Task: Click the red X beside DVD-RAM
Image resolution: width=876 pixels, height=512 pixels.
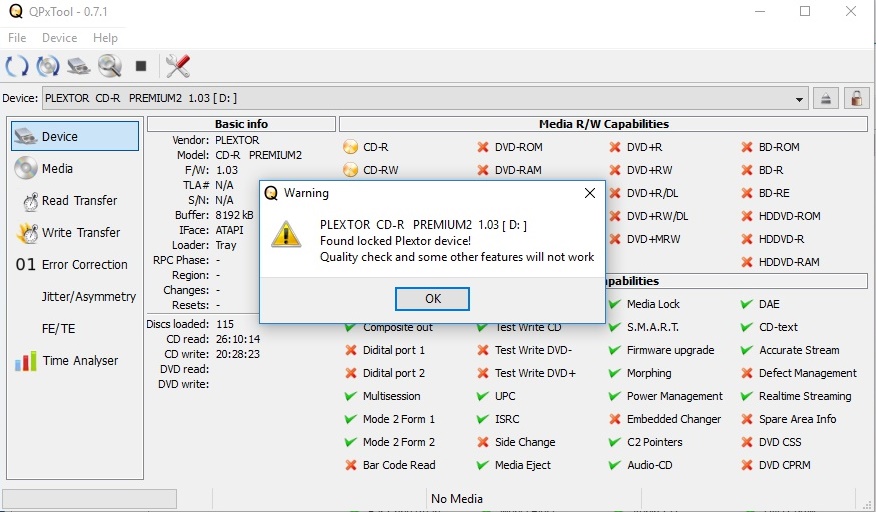Action: [483, 170]
